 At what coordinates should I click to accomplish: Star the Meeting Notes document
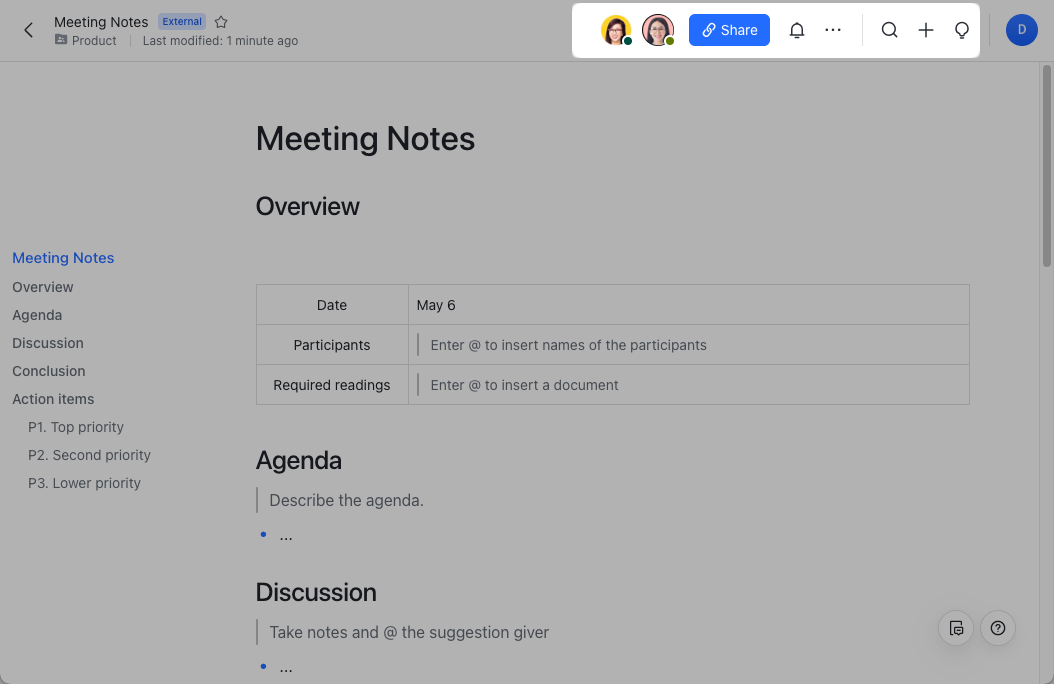(x=221, y=22)
